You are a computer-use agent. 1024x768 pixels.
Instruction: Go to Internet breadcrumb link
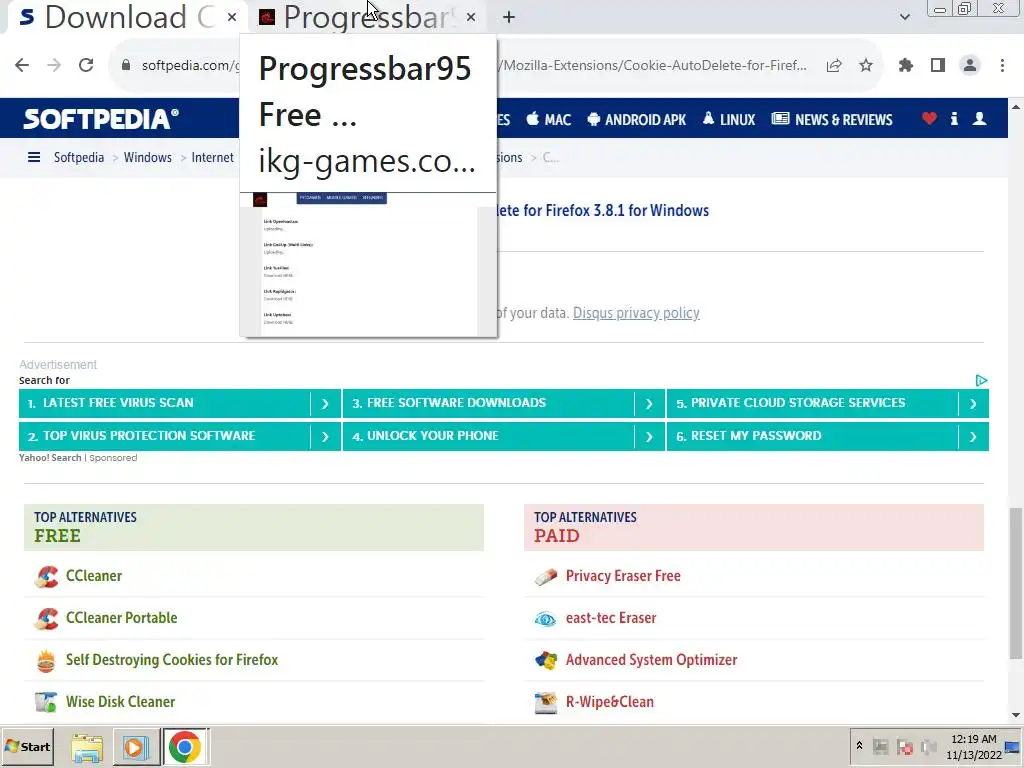[x=212, y=157]
